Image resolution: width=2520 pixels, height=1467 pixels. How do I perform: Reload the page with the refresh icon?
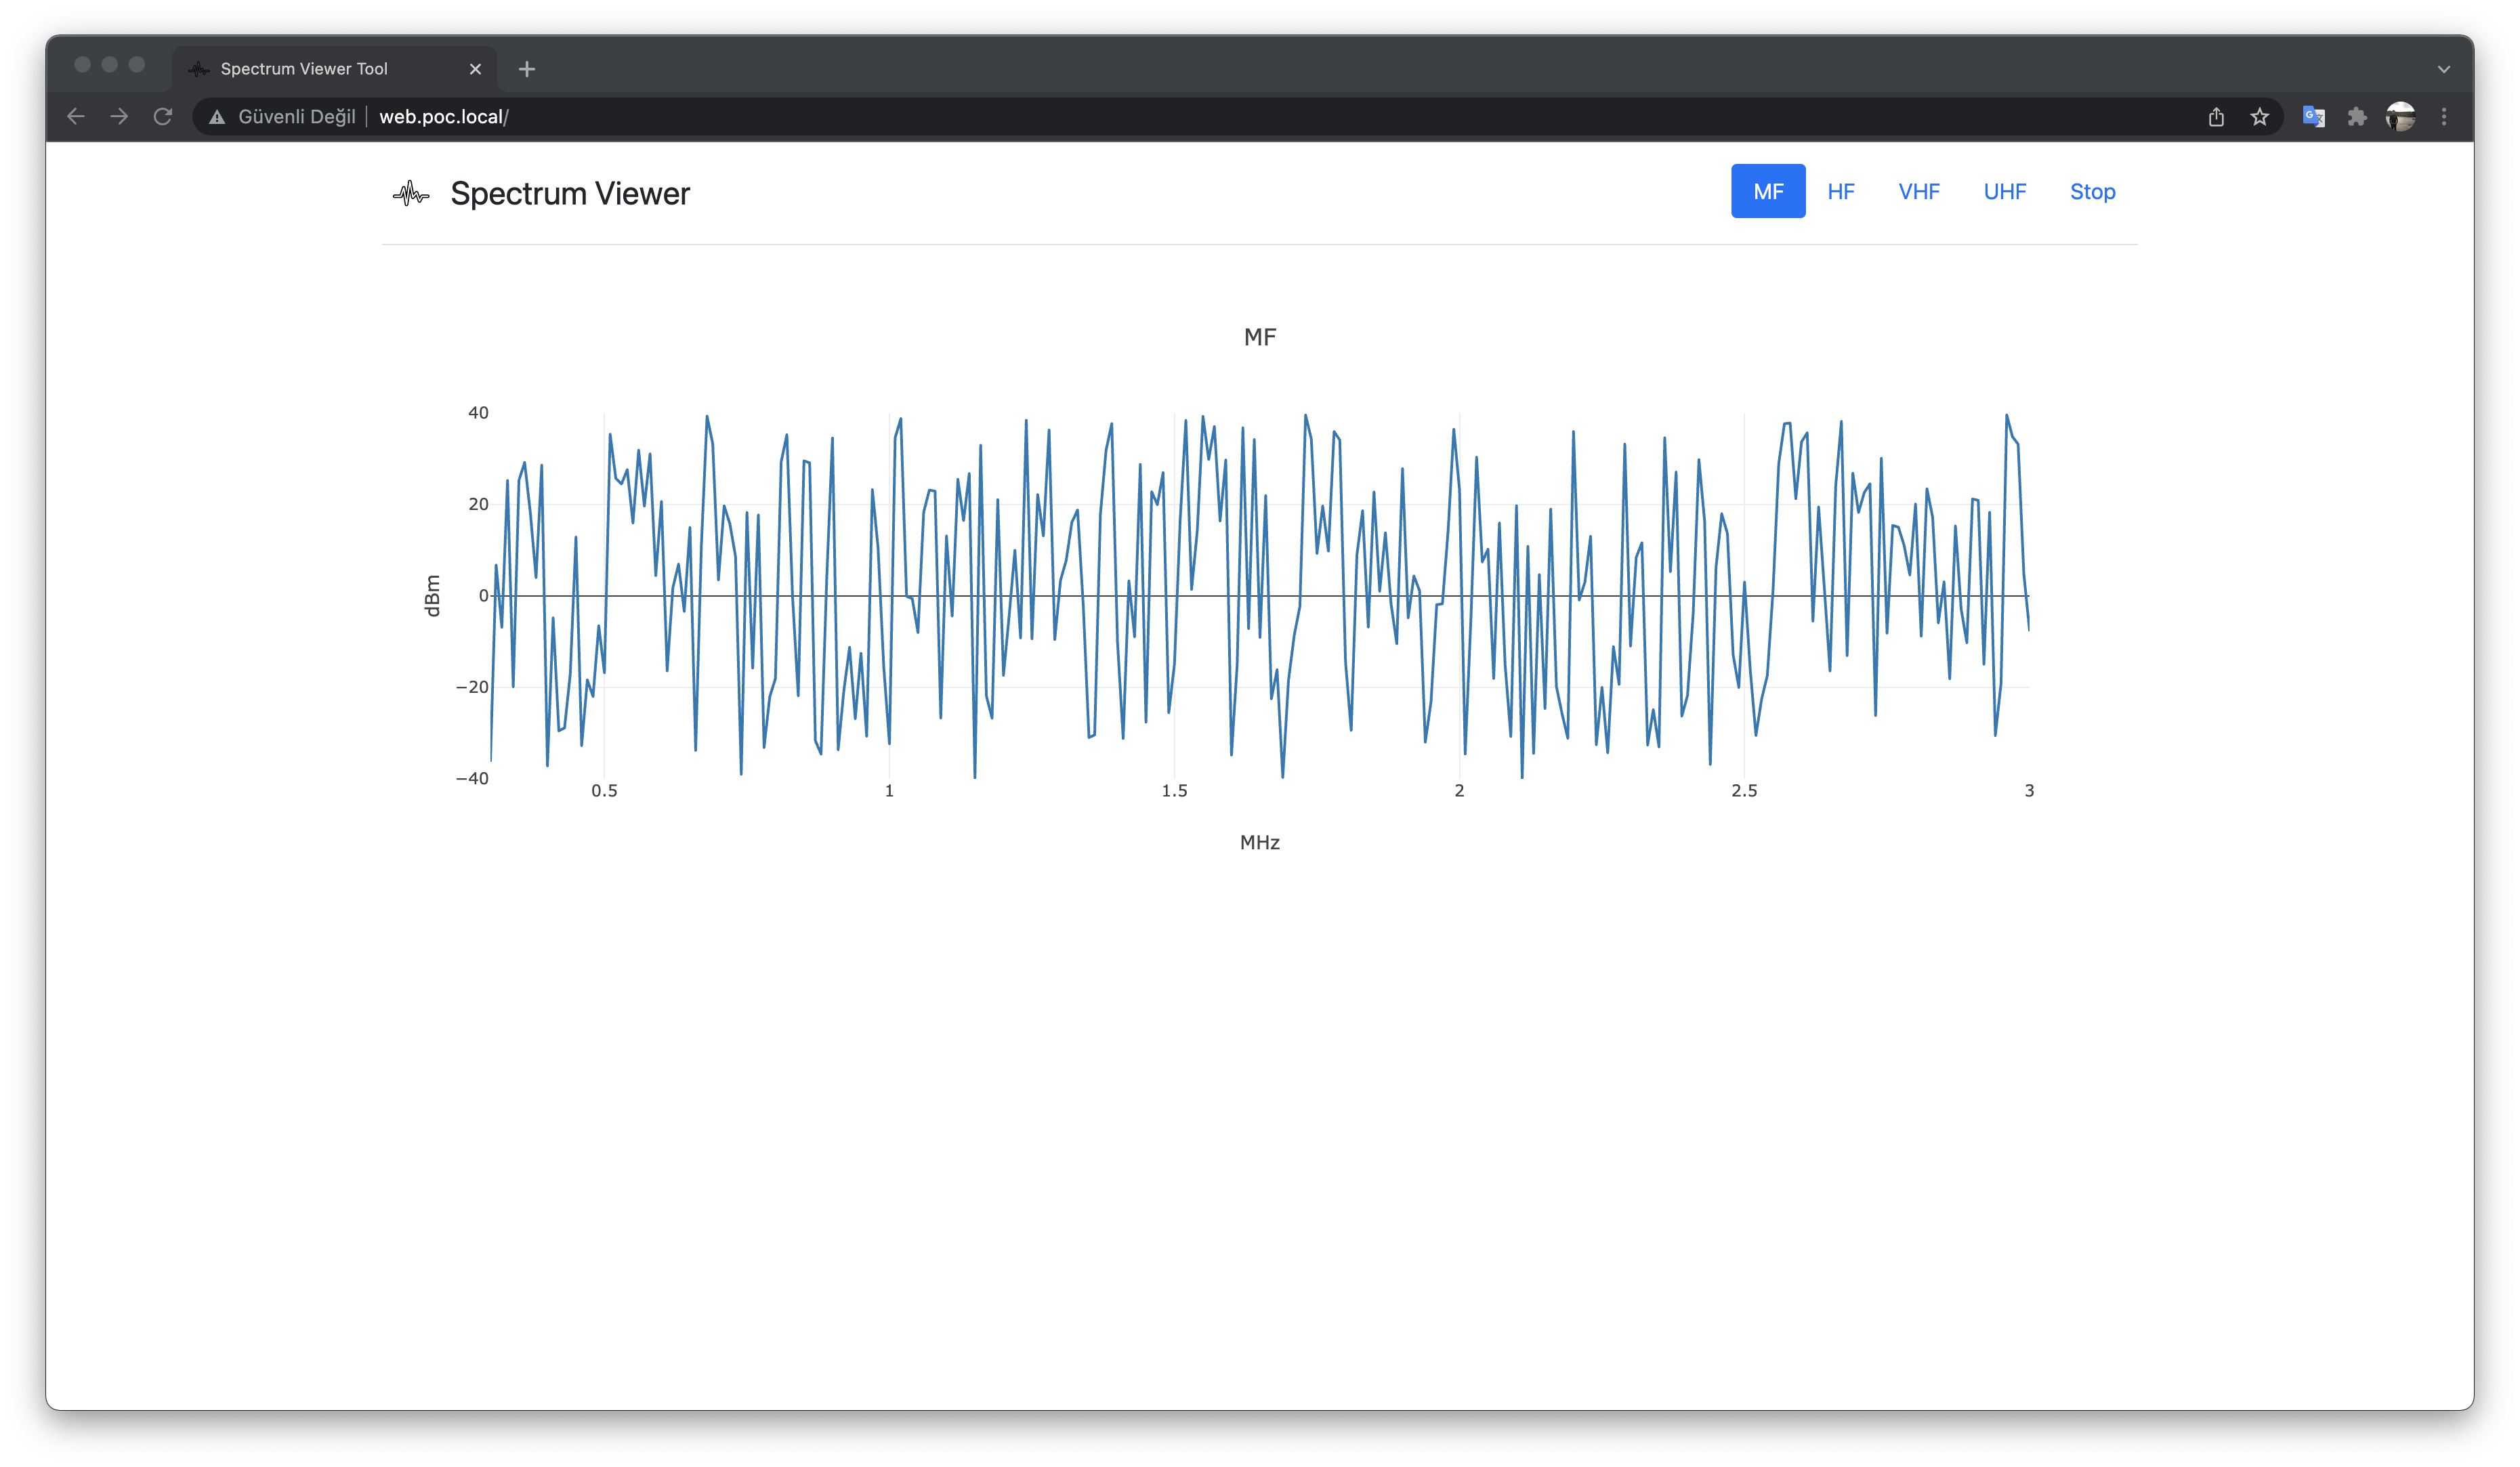point(162,117)
